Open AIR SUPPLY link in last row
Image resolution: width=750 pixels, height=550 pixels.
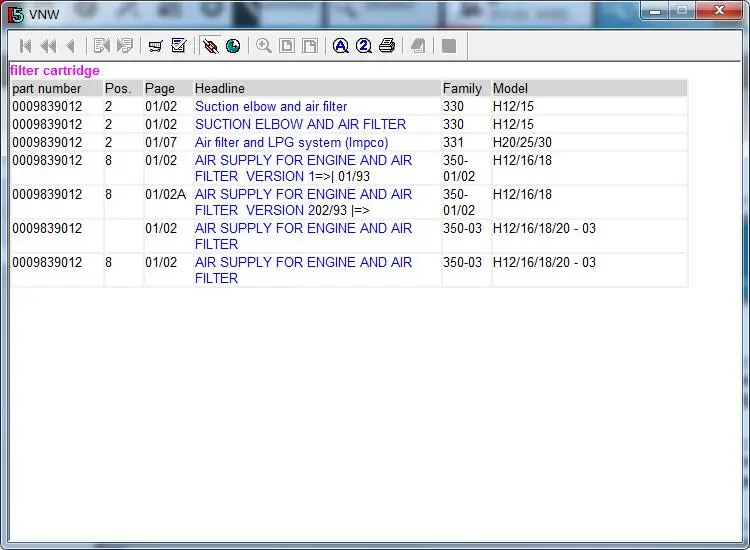click(x=303, y=270)
